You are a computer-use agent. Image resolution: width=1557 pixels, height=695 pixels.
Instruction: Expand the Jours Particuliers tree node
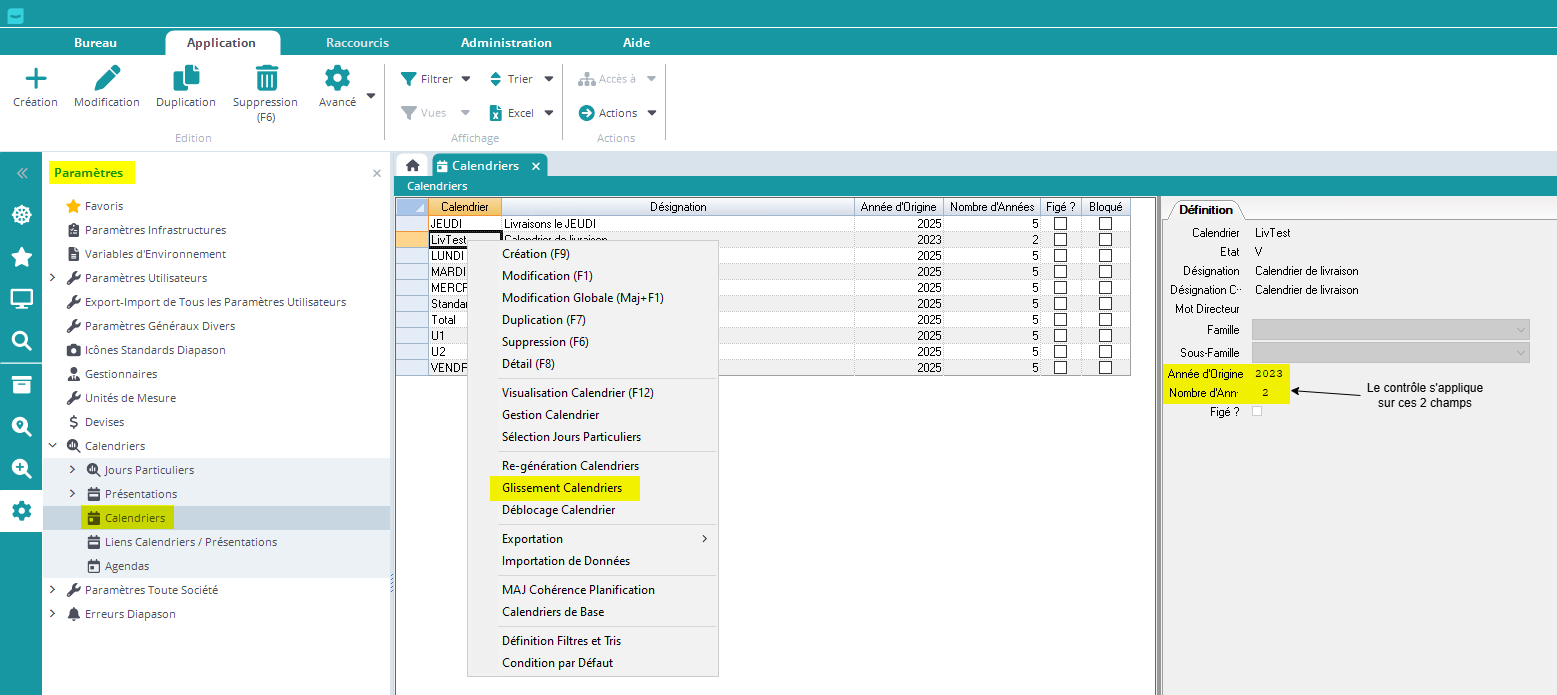click(x=72, y=470)
